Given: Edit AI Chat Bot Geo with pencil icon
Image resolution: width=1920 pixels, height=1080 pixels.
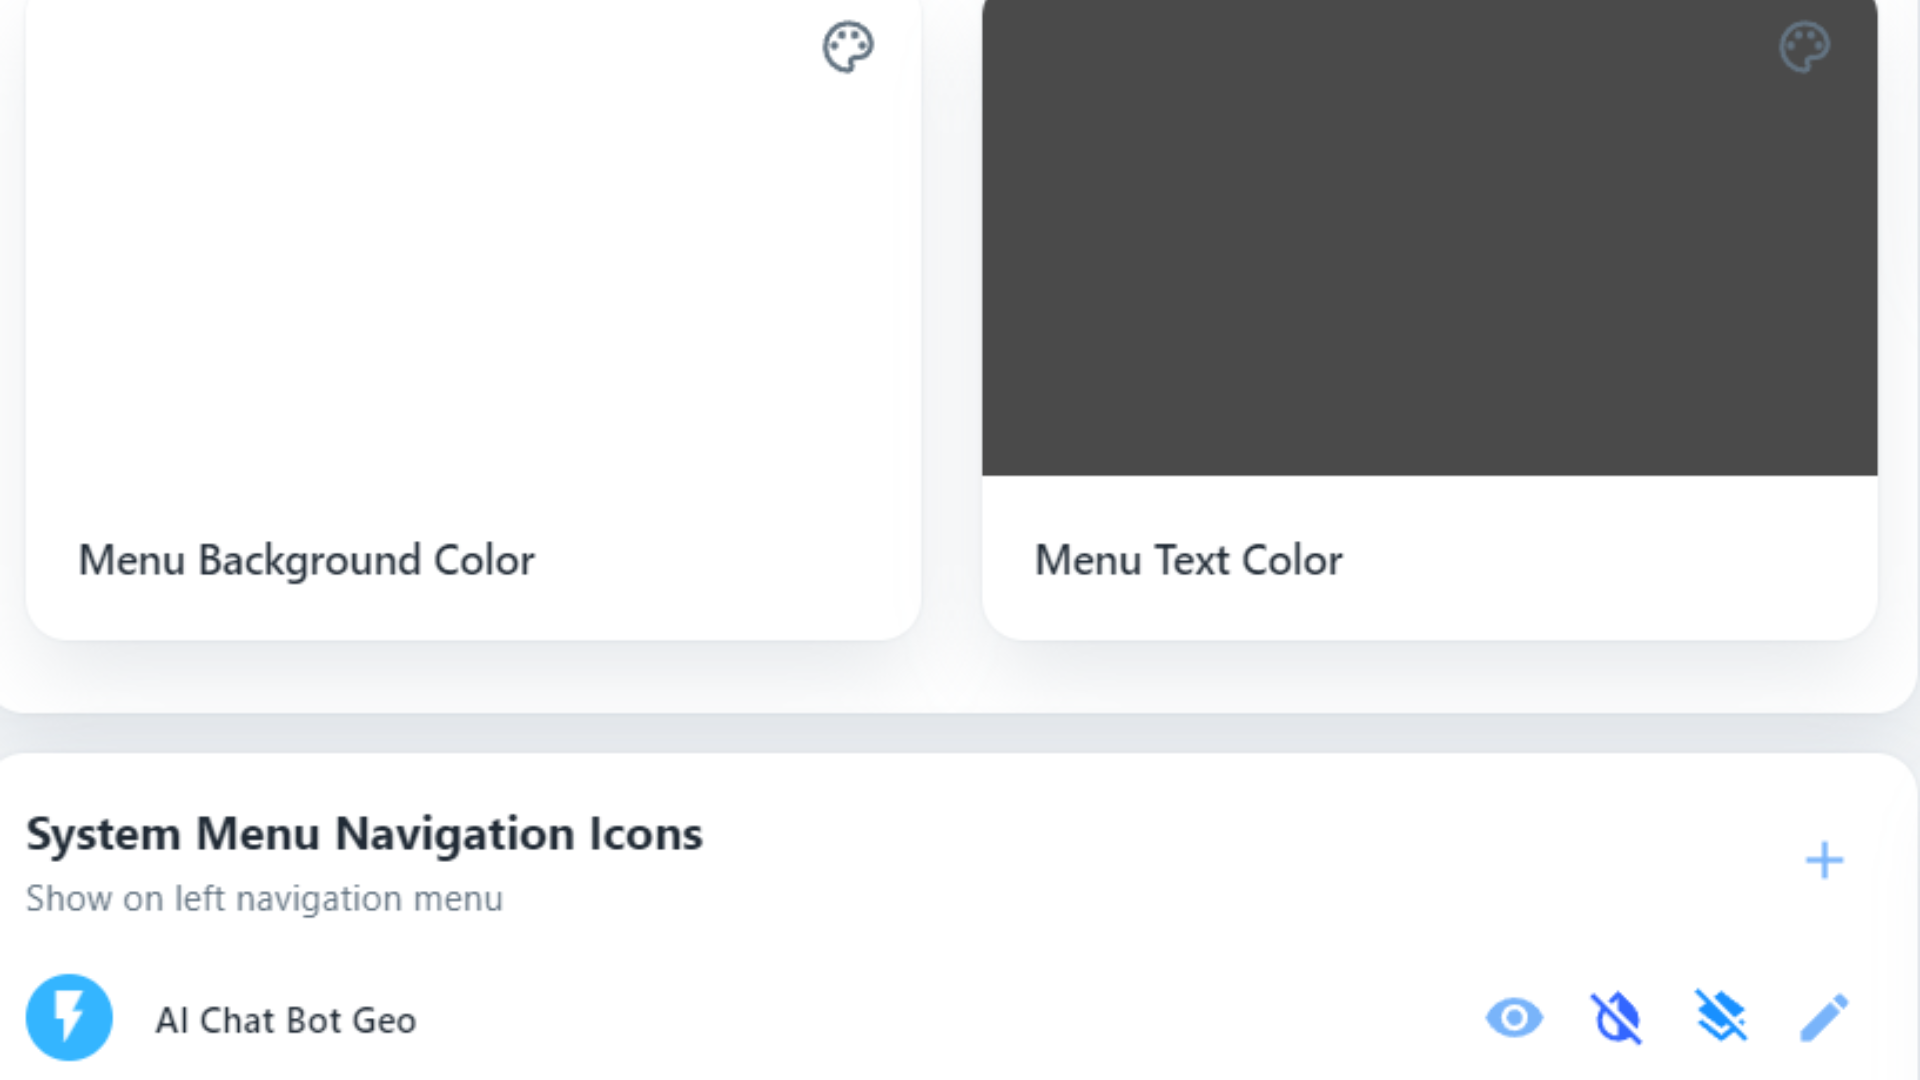Looking at the screenshot, I should tap(1824, 1018).
